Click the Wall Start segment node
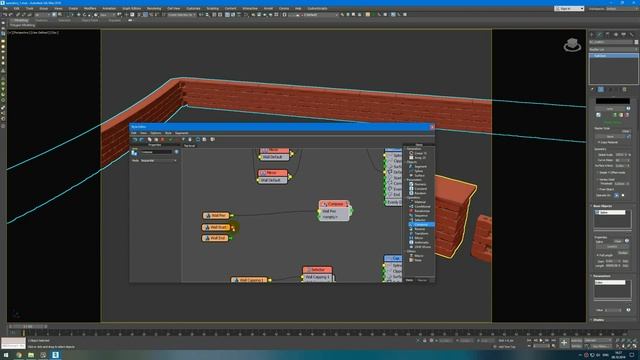640x360 pixels. [x=216, y=227]
